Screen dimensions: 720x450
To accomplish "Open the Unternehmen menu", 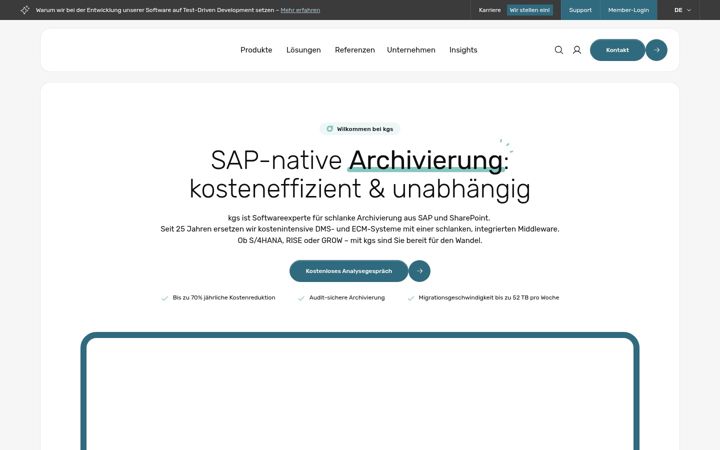I will (411, 50).
